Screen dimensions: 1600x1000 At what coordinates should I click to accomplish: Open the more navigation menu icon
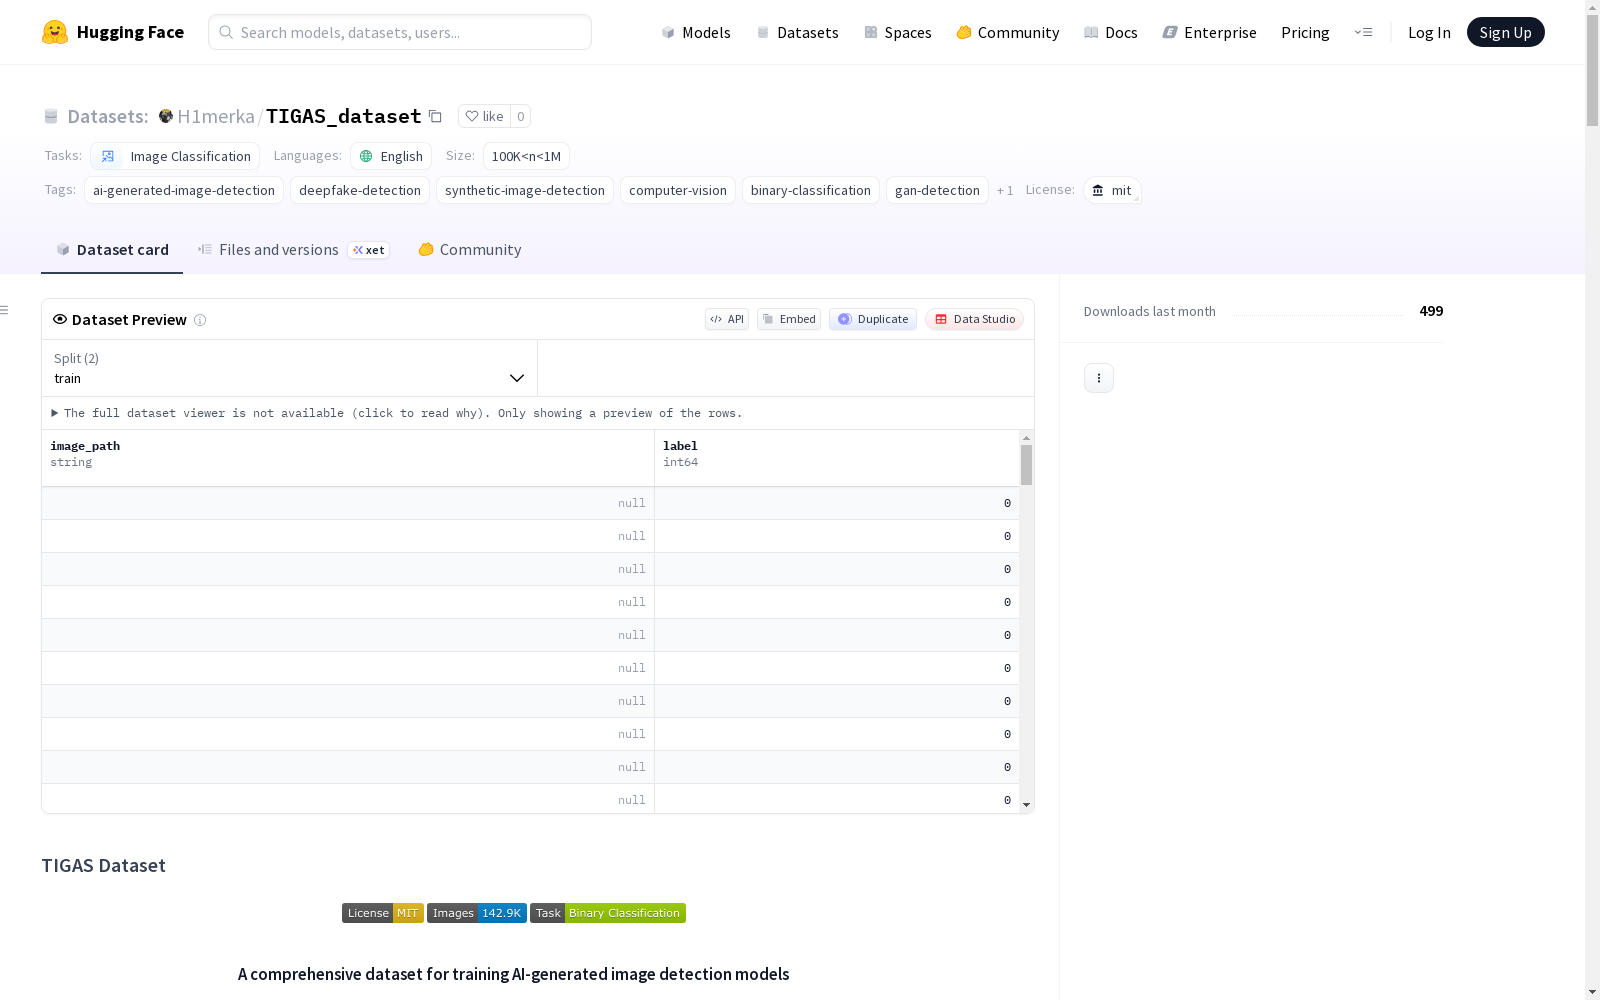[1363, 32]
